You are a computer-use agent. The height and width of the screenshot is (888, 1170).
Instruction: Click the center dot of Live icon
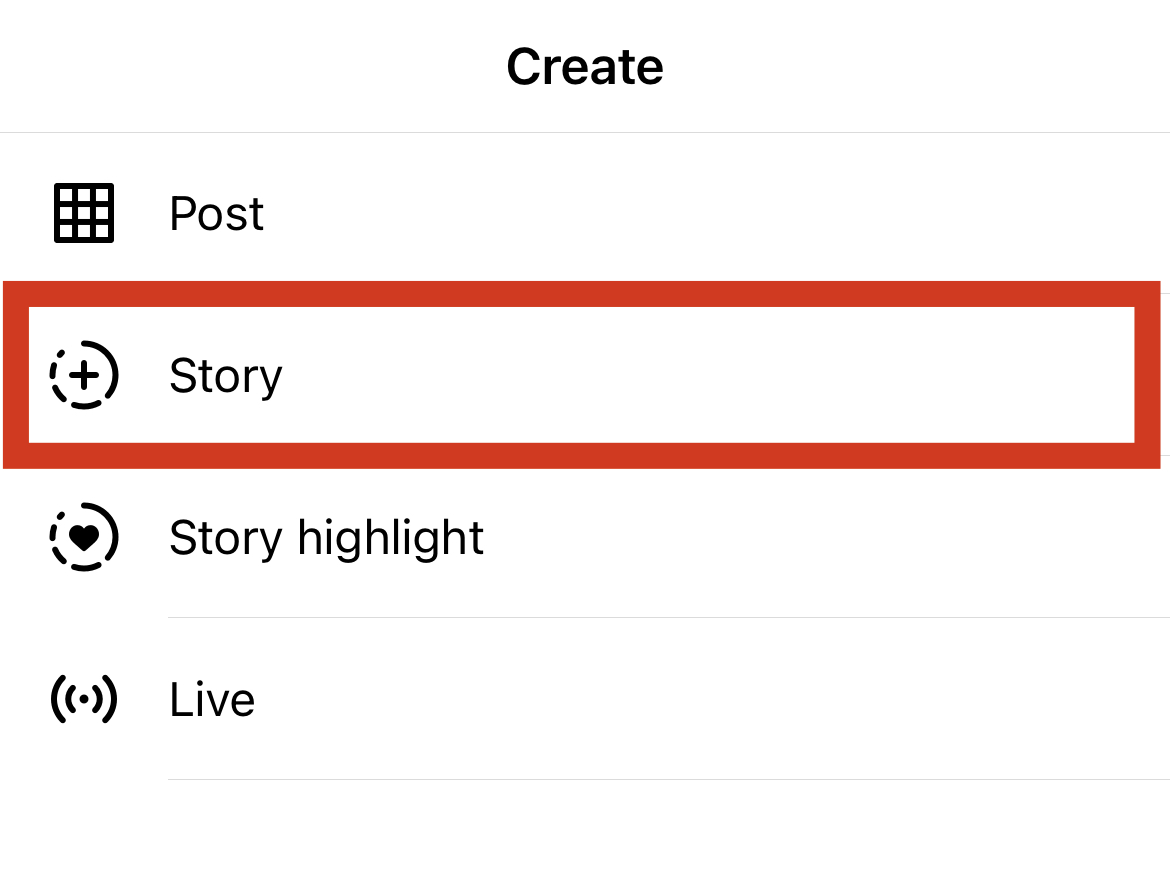(x=84, y=699)
